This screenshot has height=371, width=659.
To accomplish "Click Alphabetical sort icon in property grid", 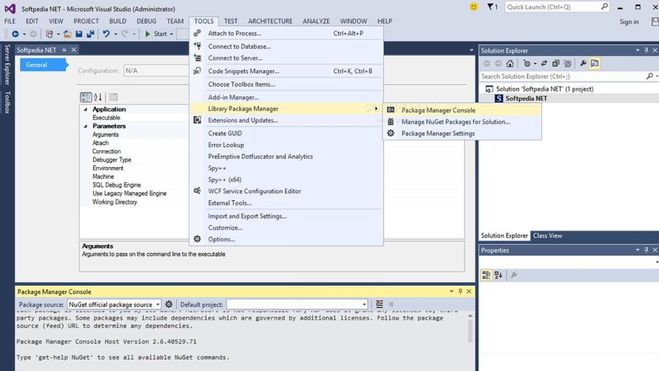I will 98,97.
